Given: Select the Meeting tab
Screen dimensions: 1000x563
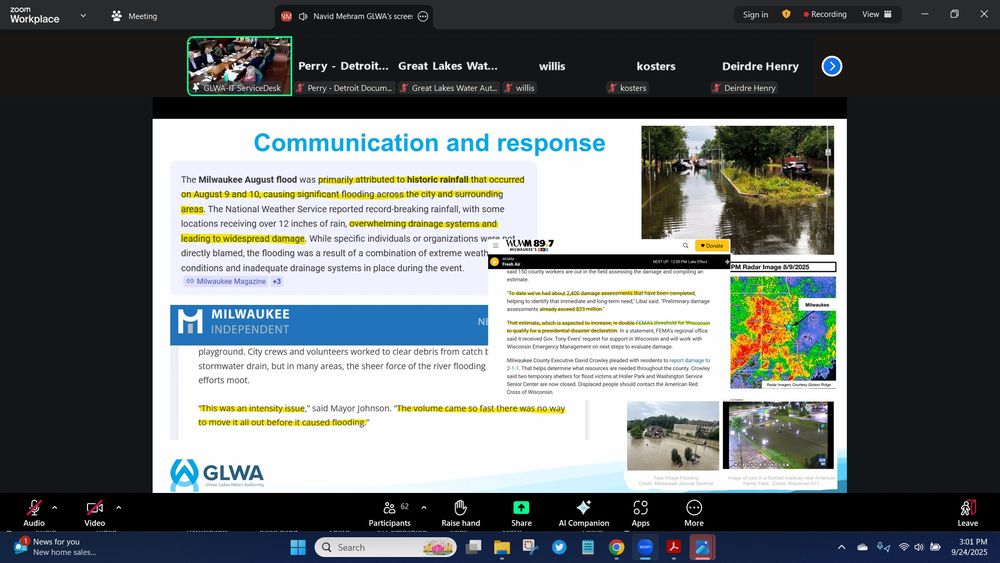Looking at the screenshot, I should tap(134, 16).
